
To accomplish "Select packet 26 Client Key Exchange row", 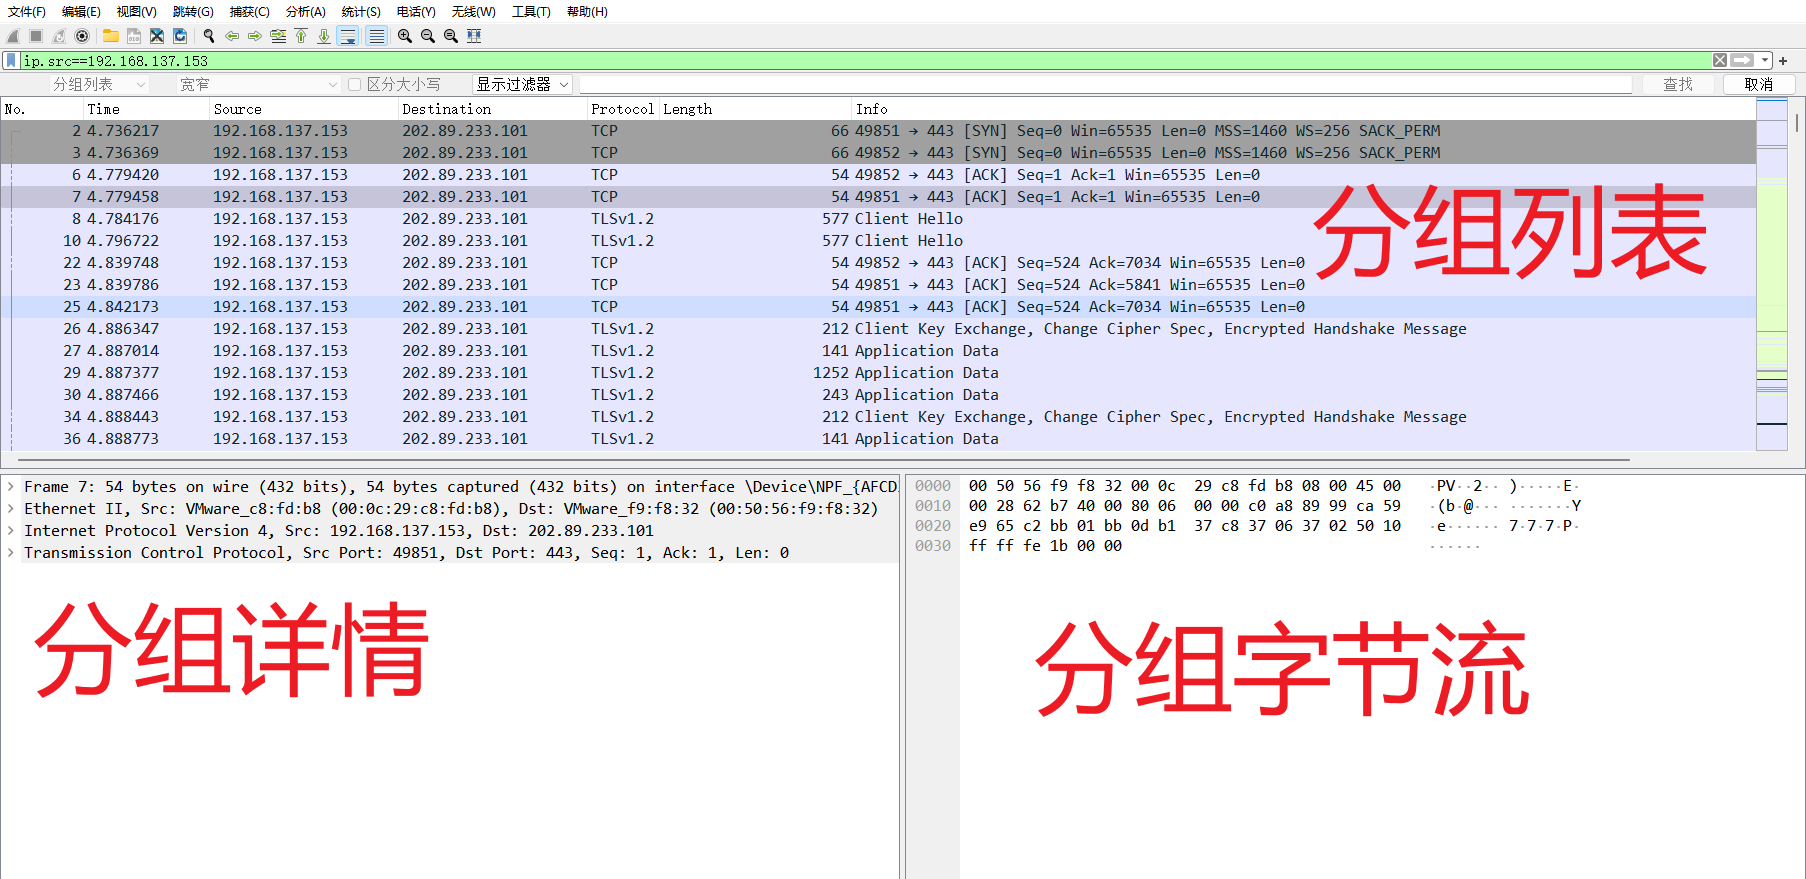I will (x=878, y=329).
